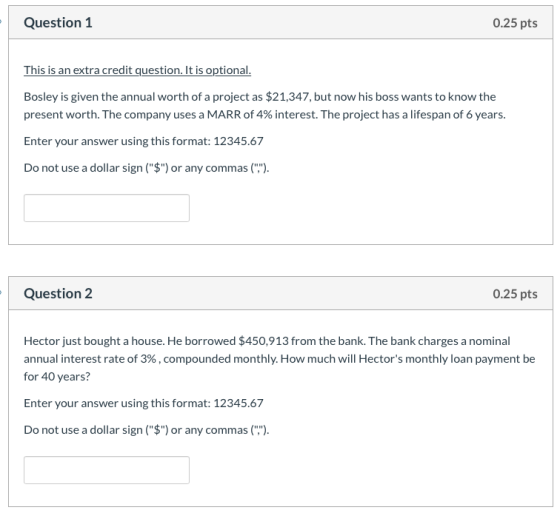Click Question 1's dollar sign warning line
The height and width of the screenshot is (513, 560).
pyautogui.click(x=146, y=168)
